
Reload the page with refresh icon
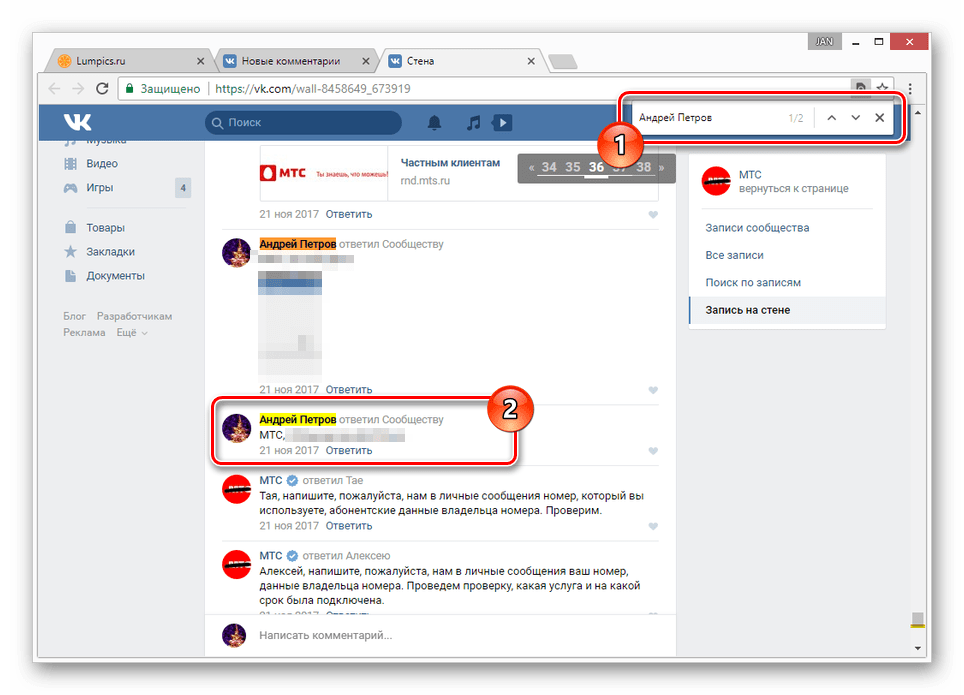(102, 89)
